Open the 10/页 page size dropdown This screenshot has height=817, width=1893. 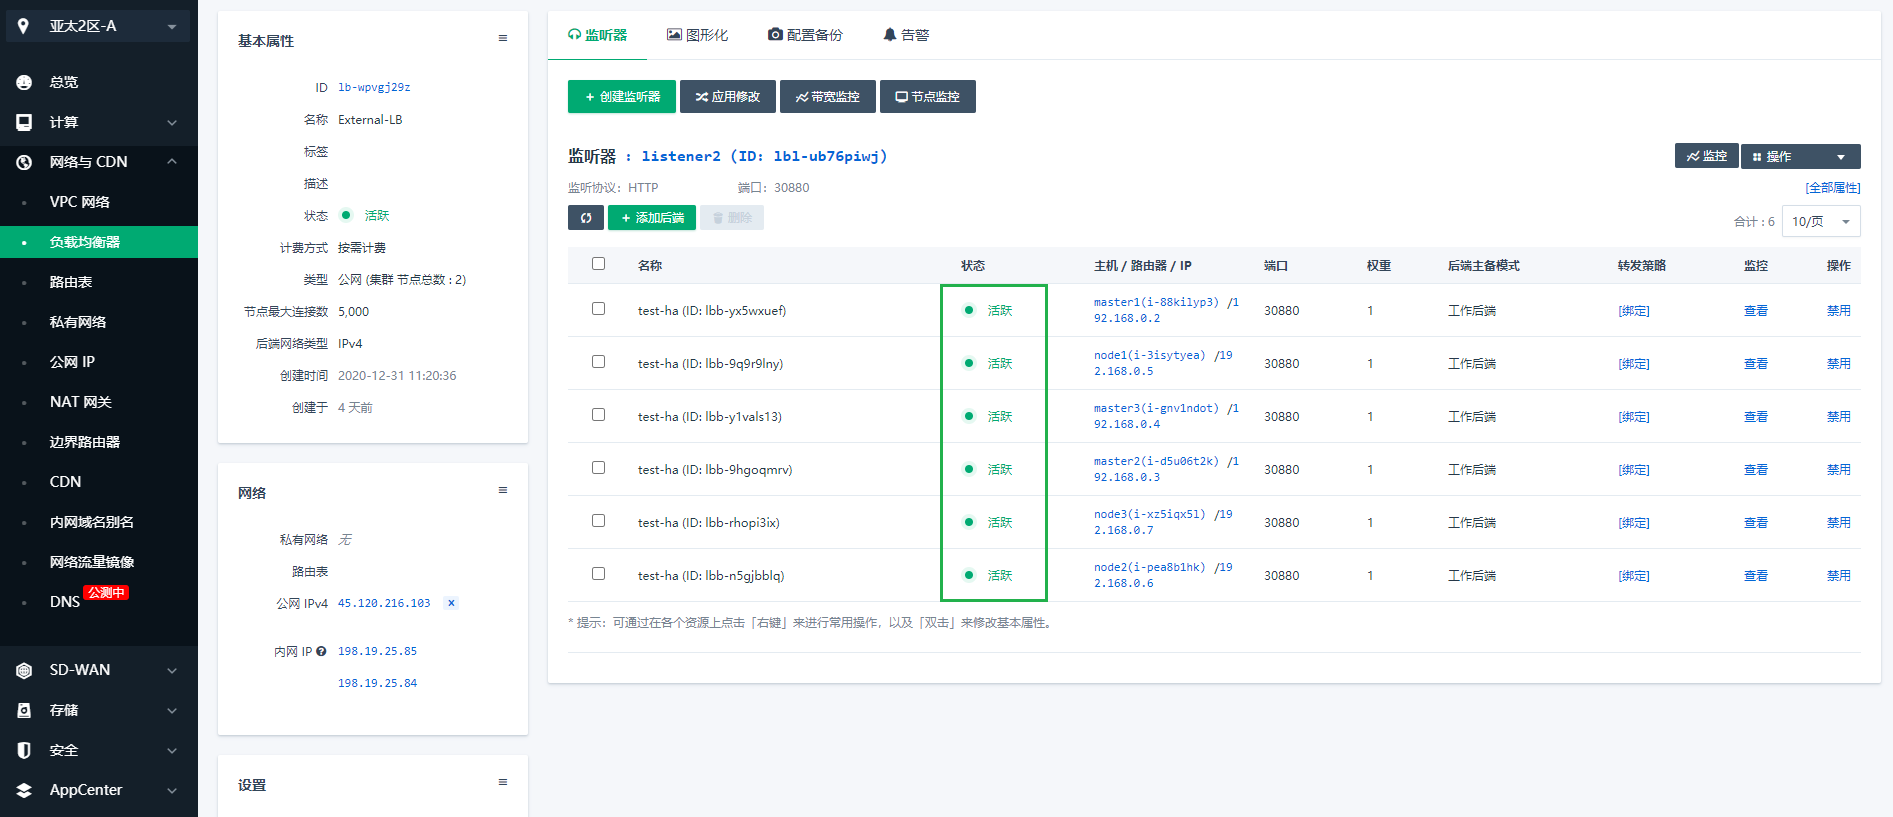click(x=1820, y=221)
